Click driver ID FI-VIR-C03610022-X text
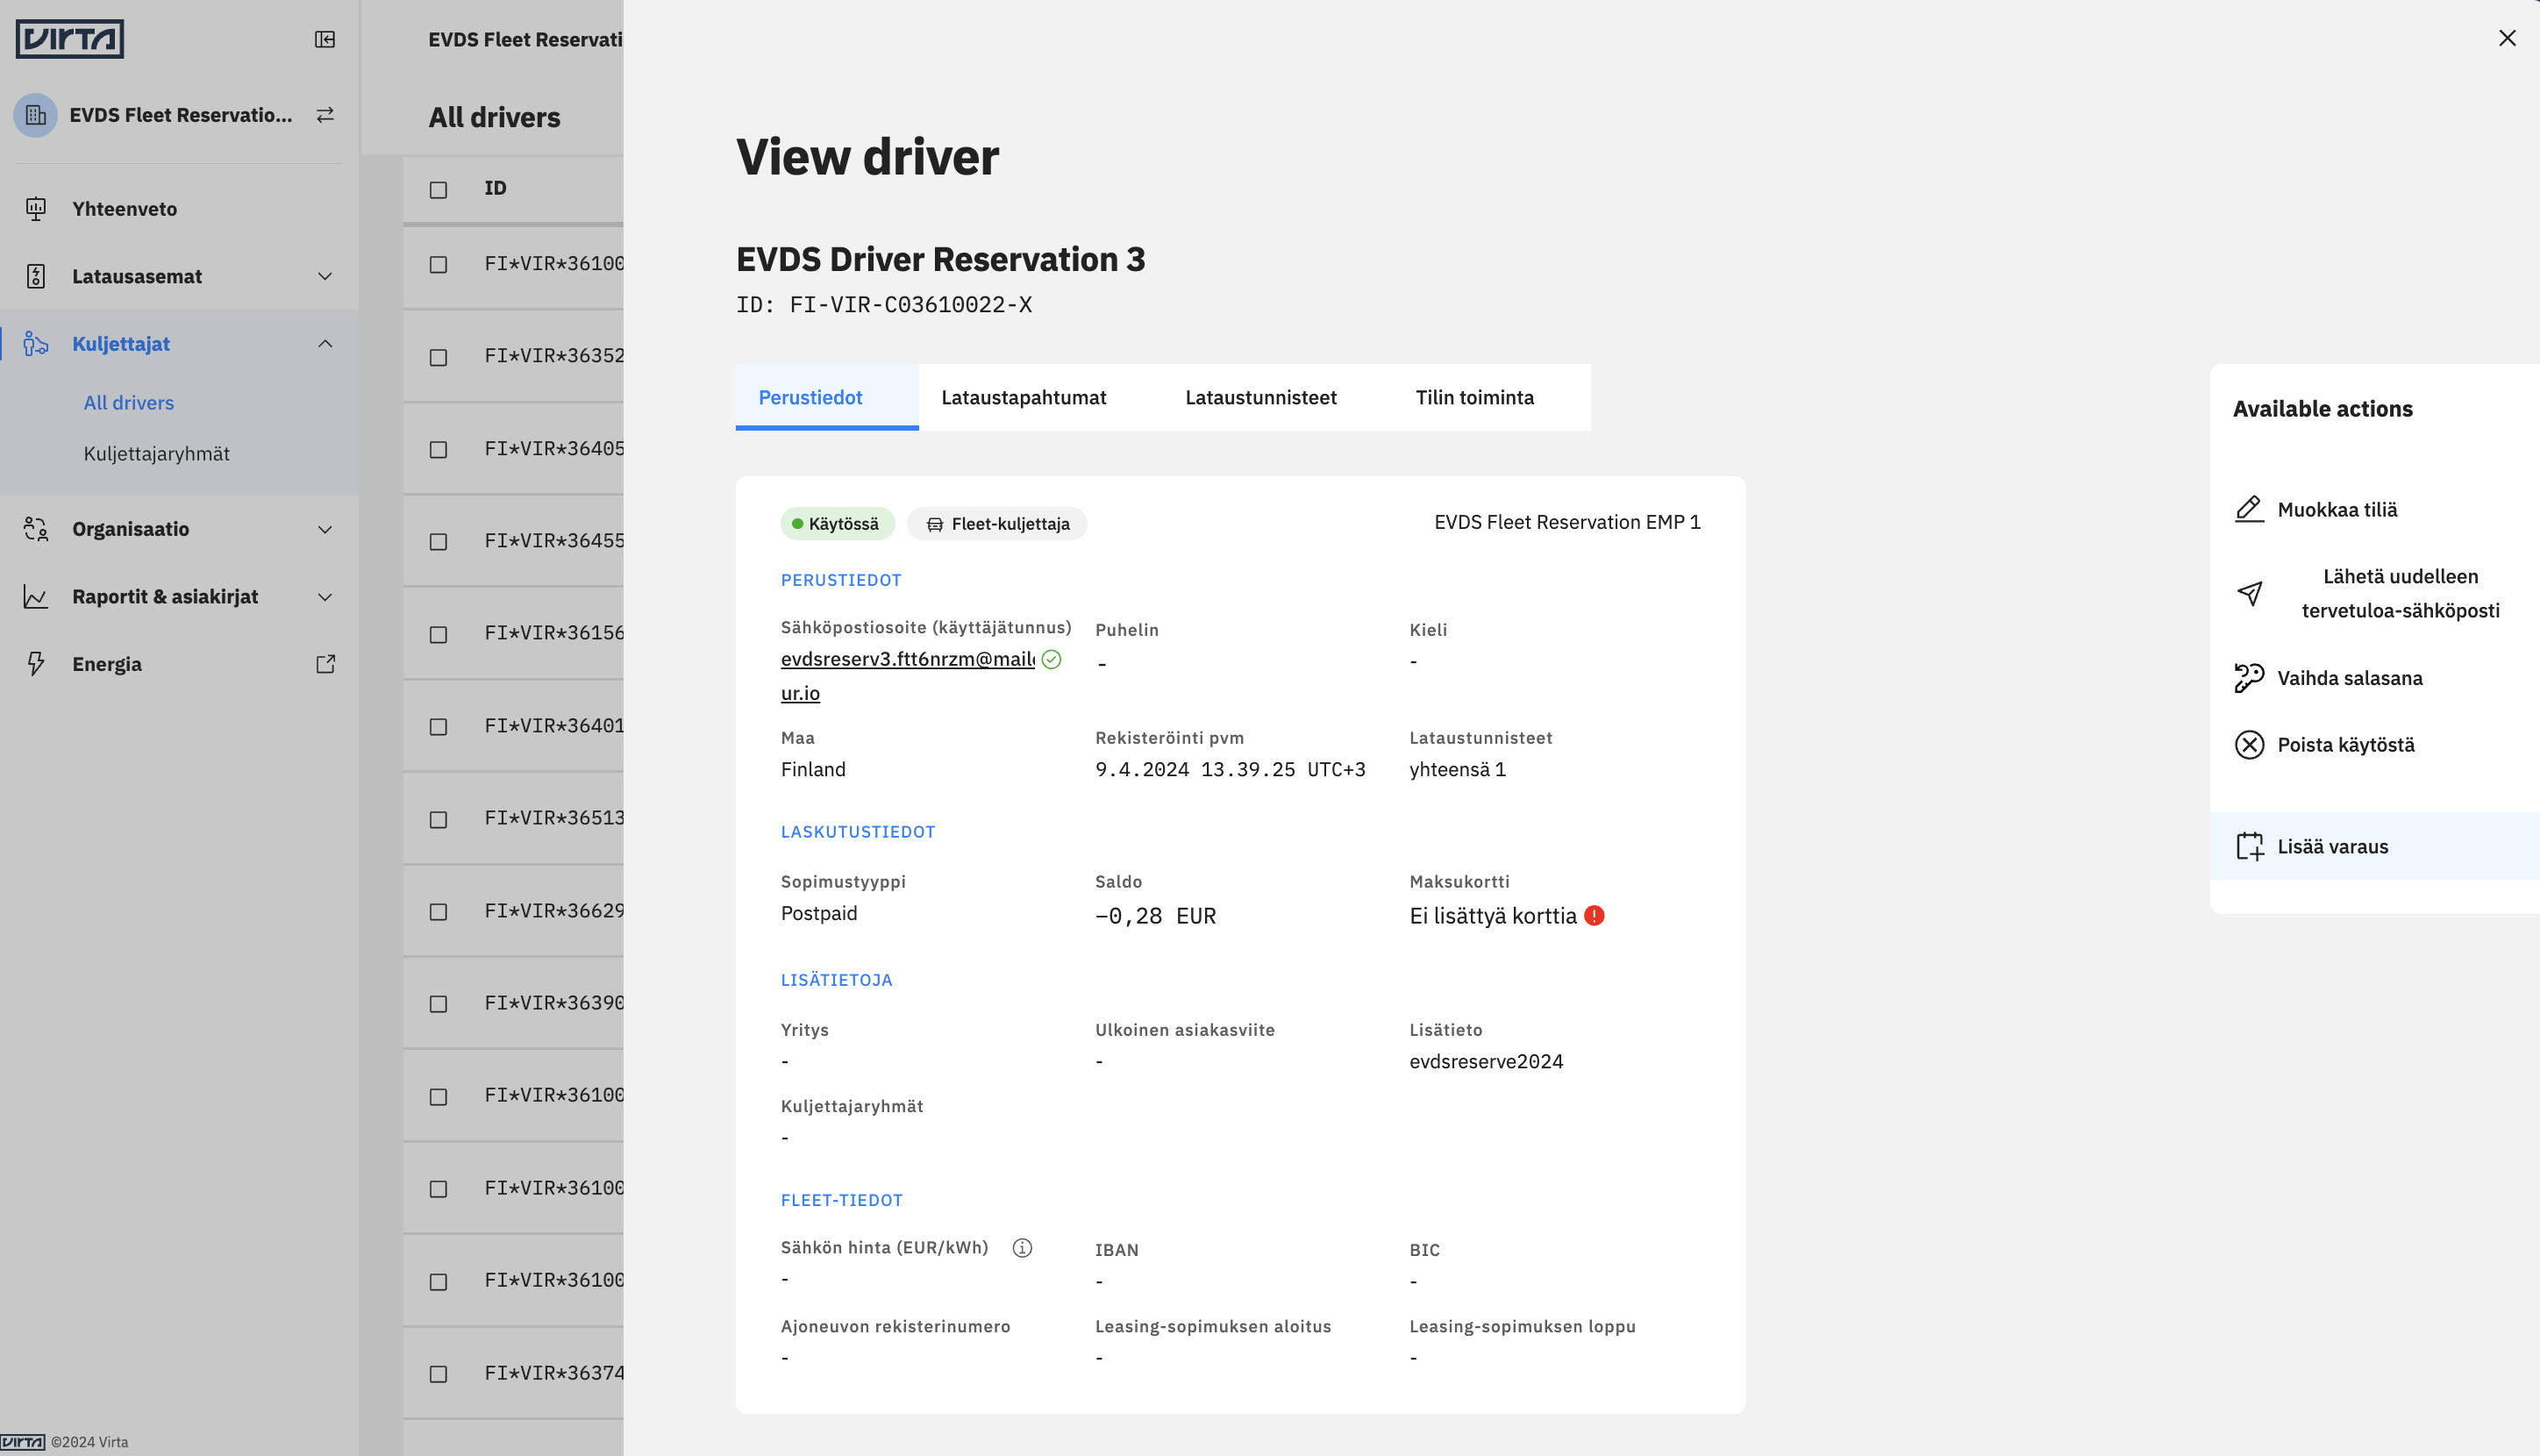This screenshot has height=1456, width=2540. tap(910, 305)
